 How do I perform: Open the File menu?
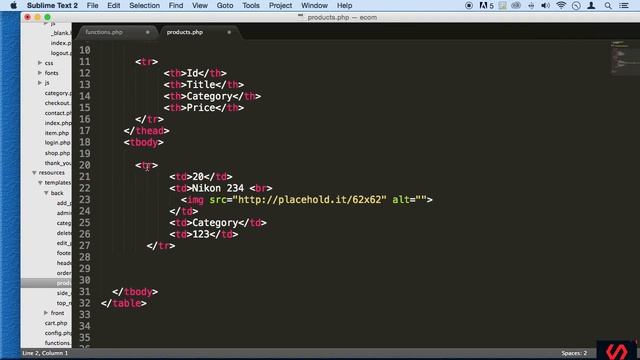tap(92, 6)
